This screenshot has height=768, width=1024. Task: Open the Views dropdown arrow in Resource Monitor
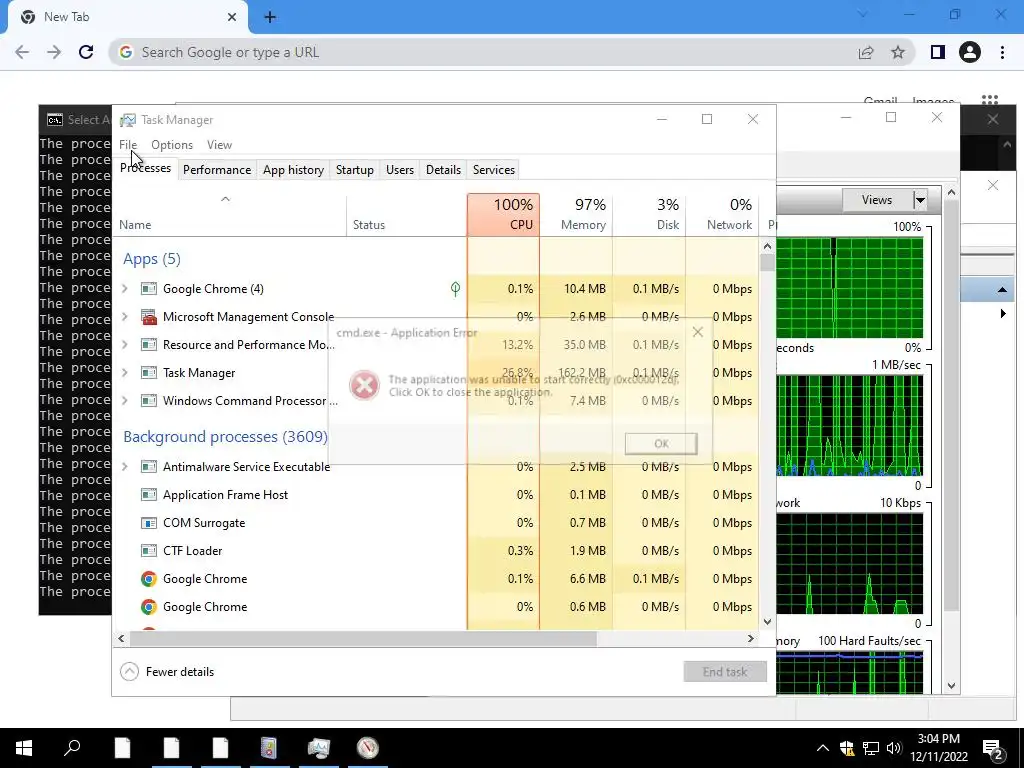(920, 200)
